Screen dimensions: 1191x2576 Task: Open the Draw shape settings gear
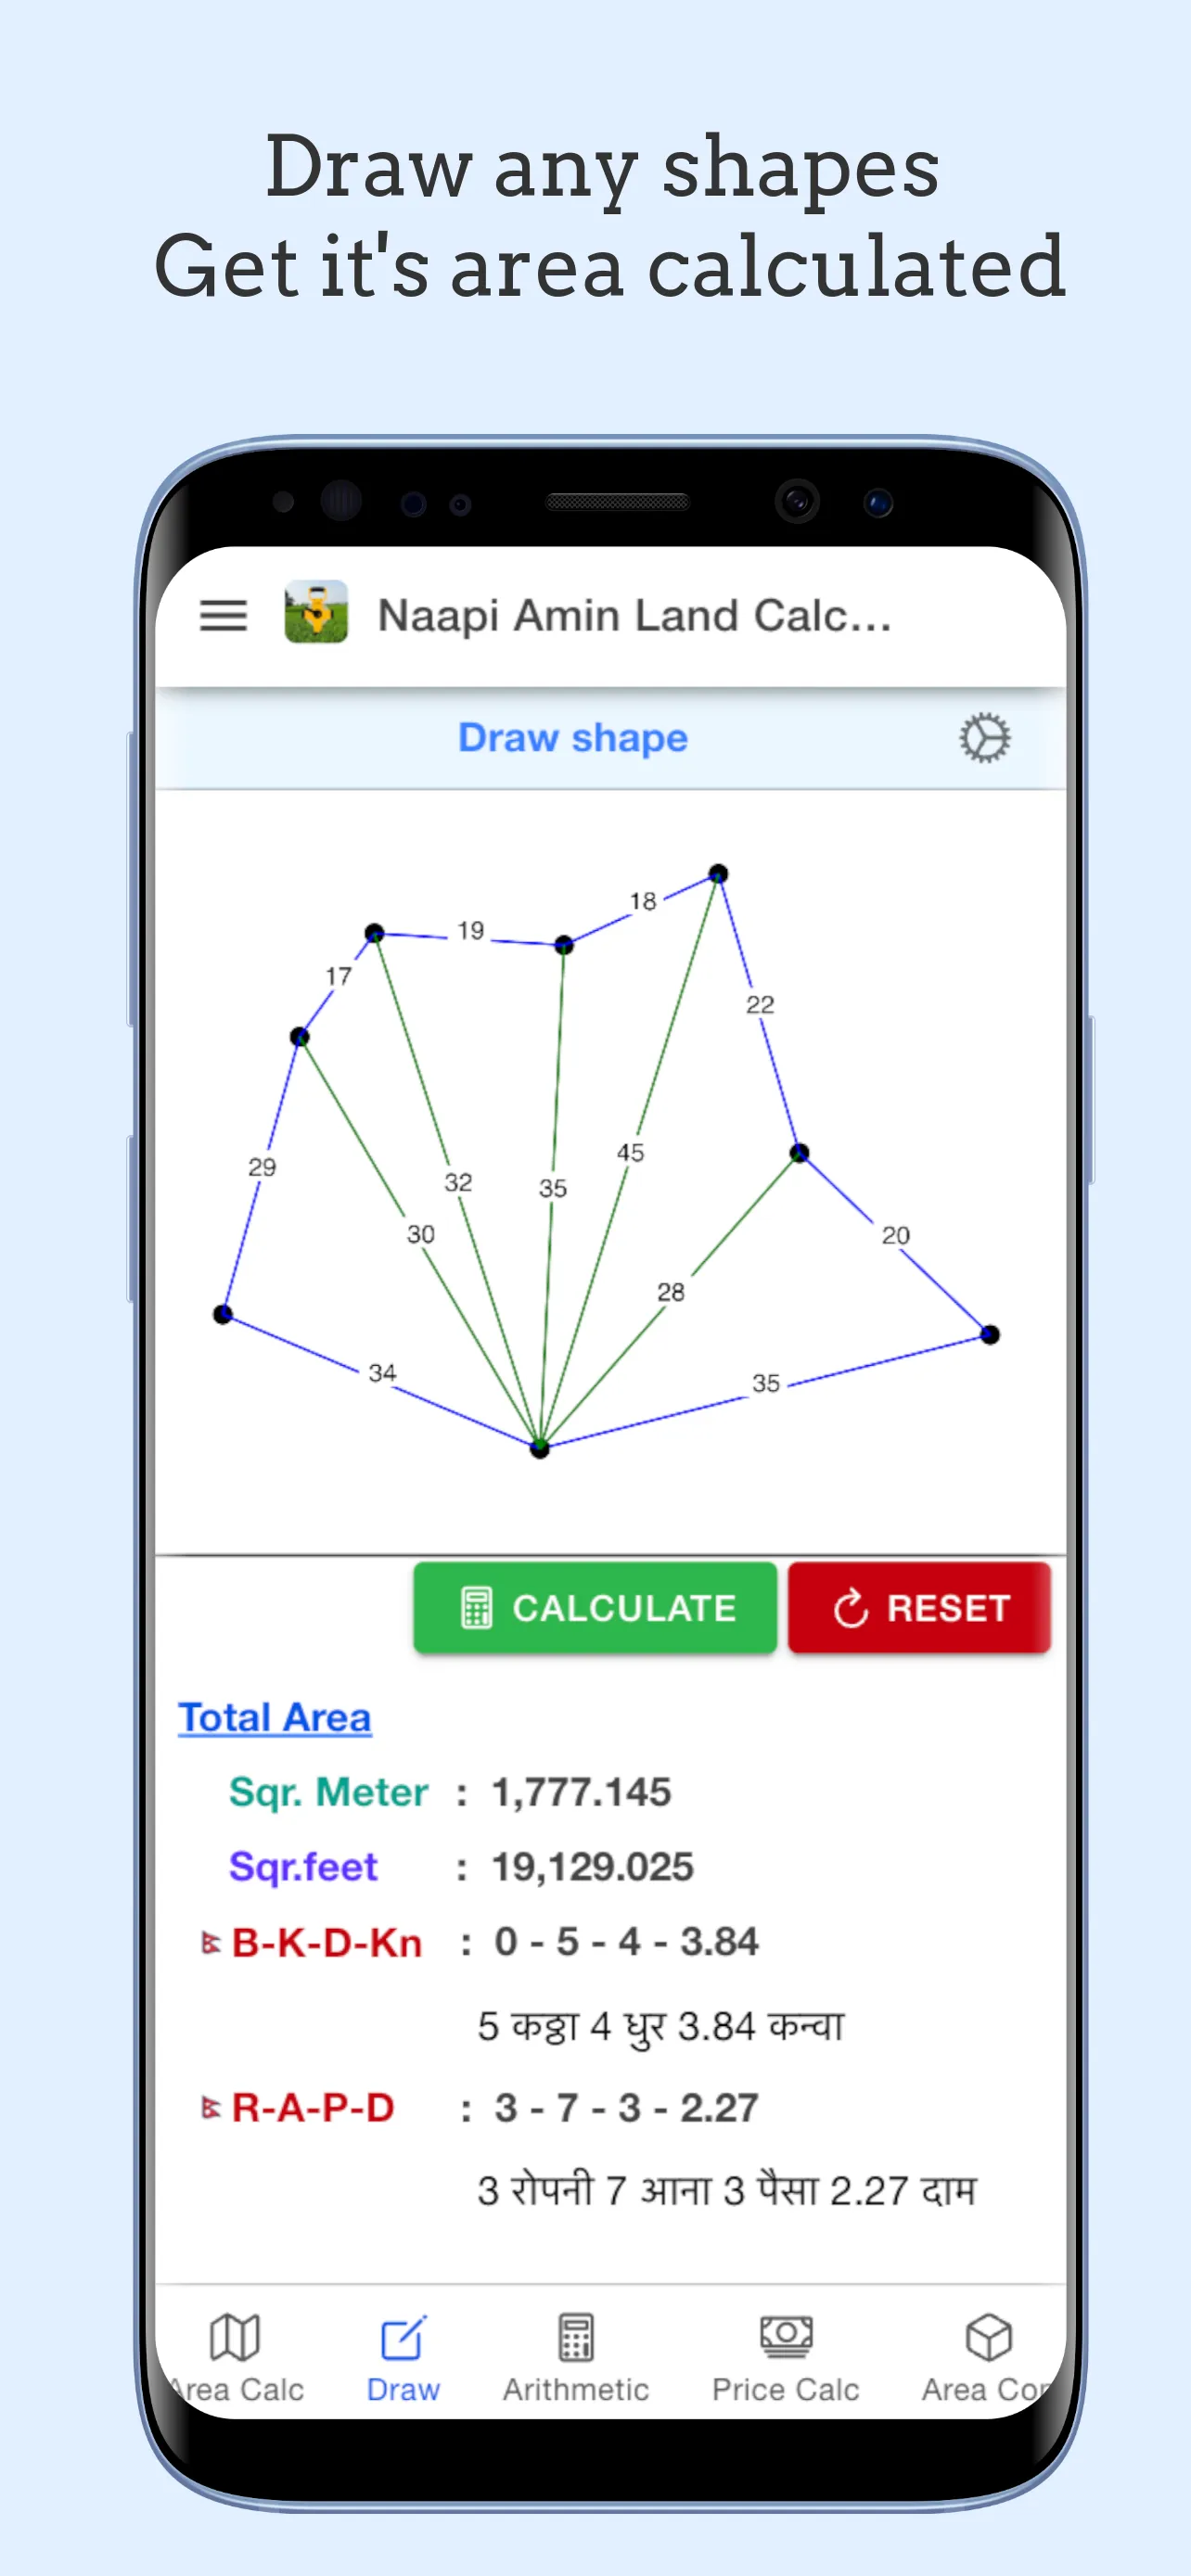984,738
